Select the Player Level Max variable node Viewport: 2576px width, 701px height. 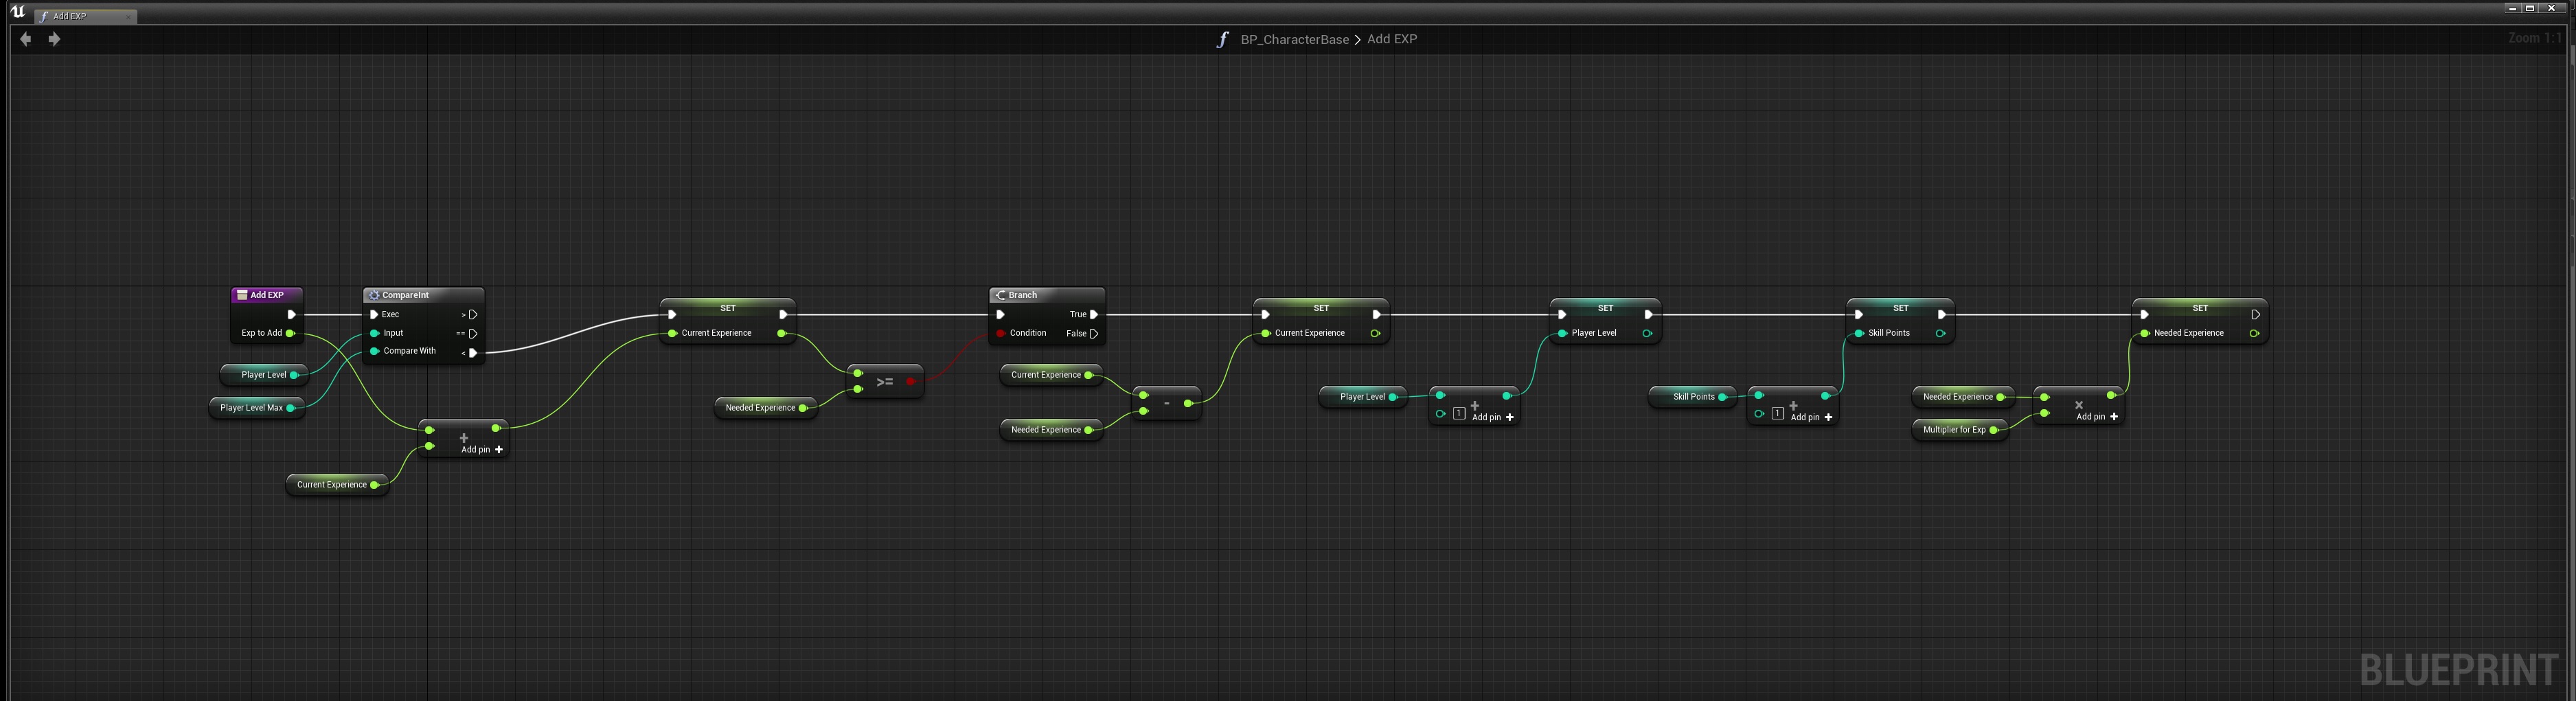click(x=251, y=408)
